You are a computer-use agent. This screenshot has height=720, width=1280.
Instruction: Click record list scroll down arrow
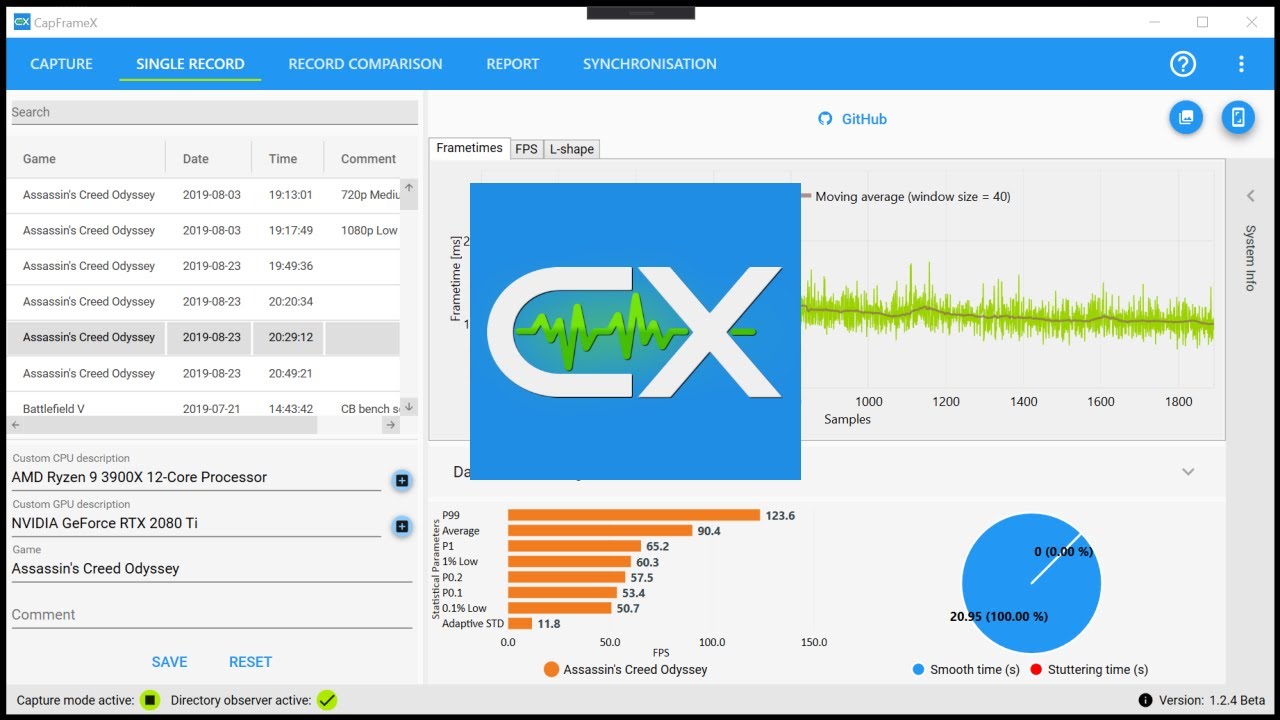[409, 407]
